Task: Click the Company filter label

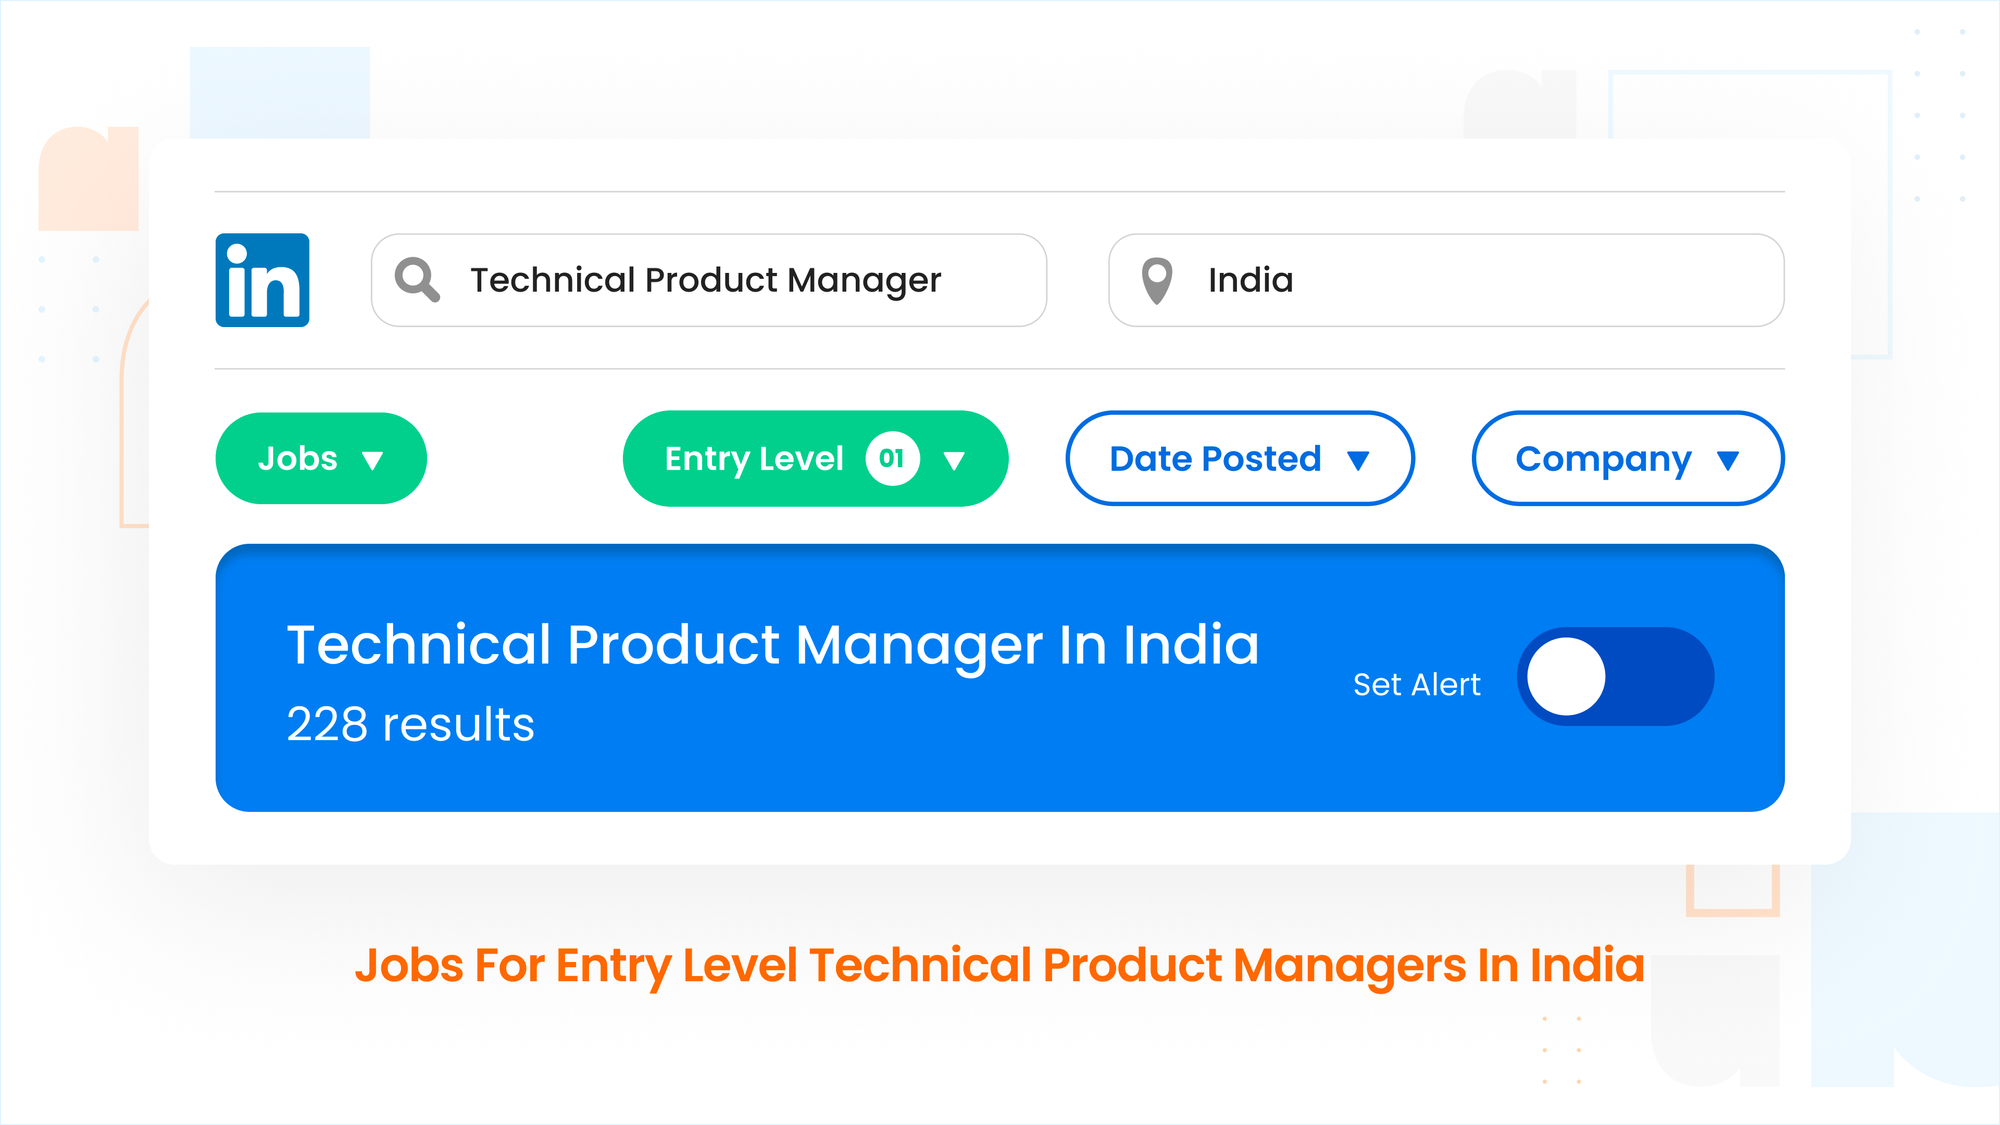Action: point(1603,460)
